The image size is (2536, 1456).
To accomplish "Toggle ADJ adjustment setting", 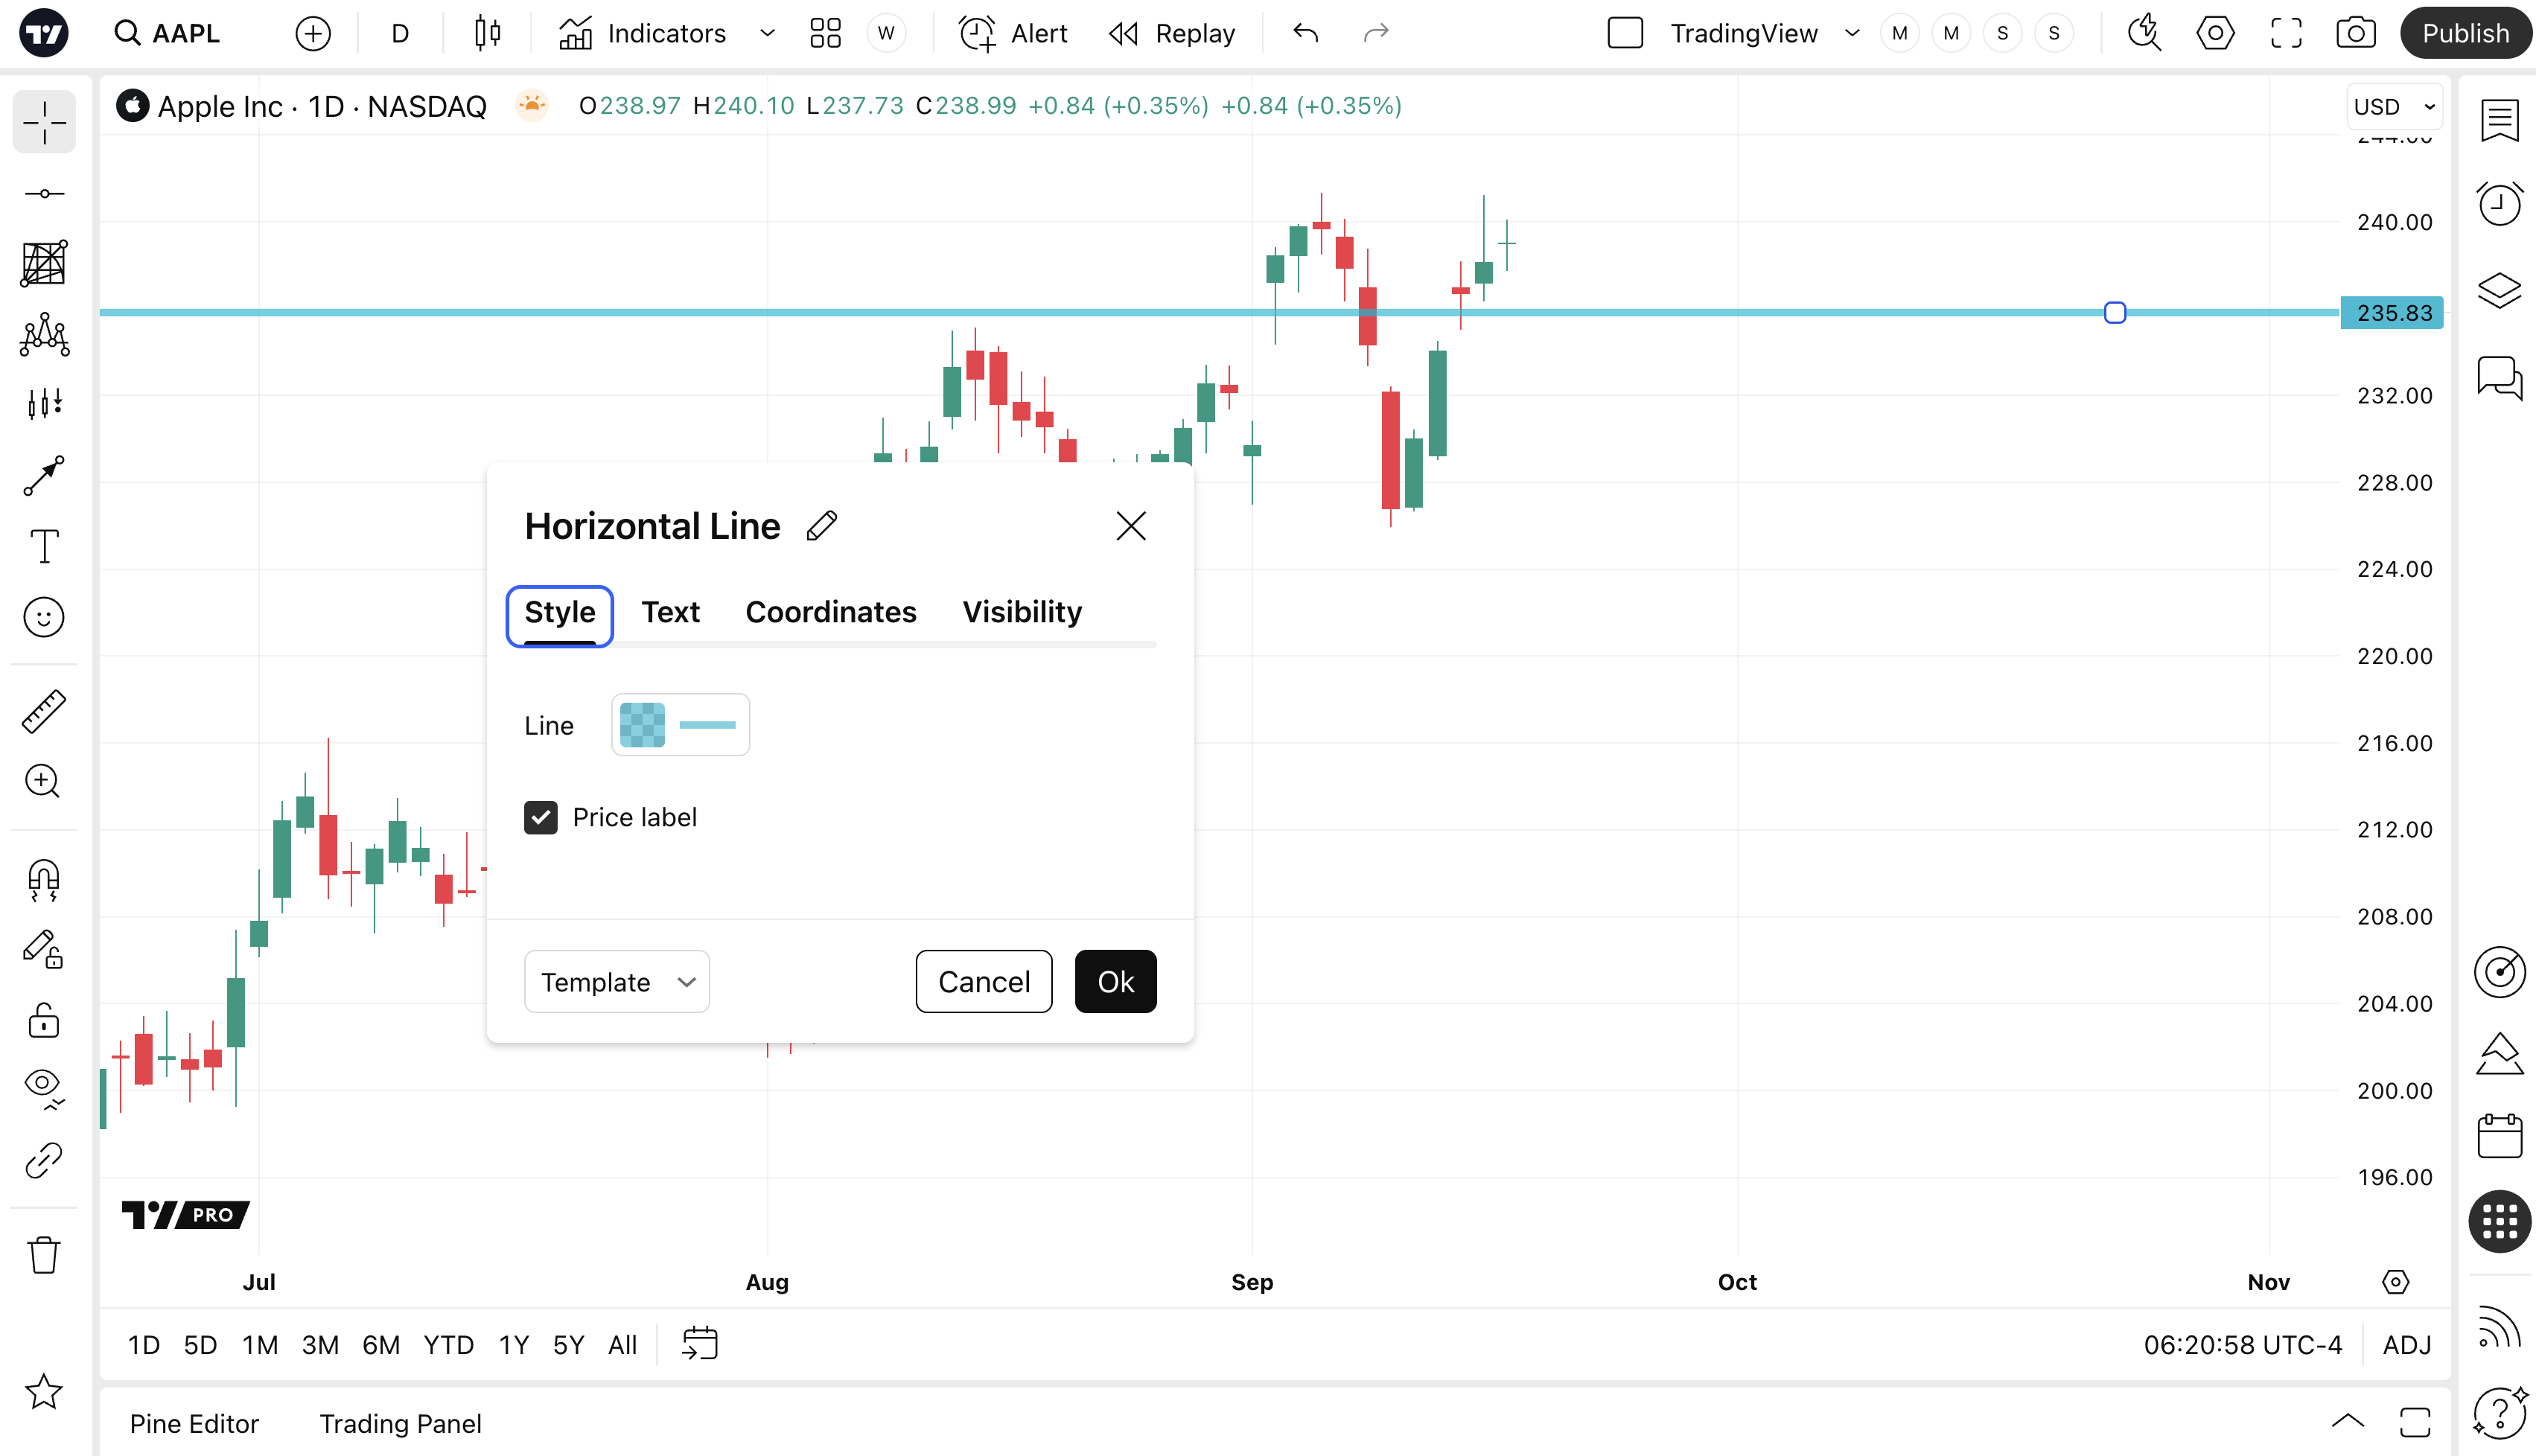I will 2406,1345.
